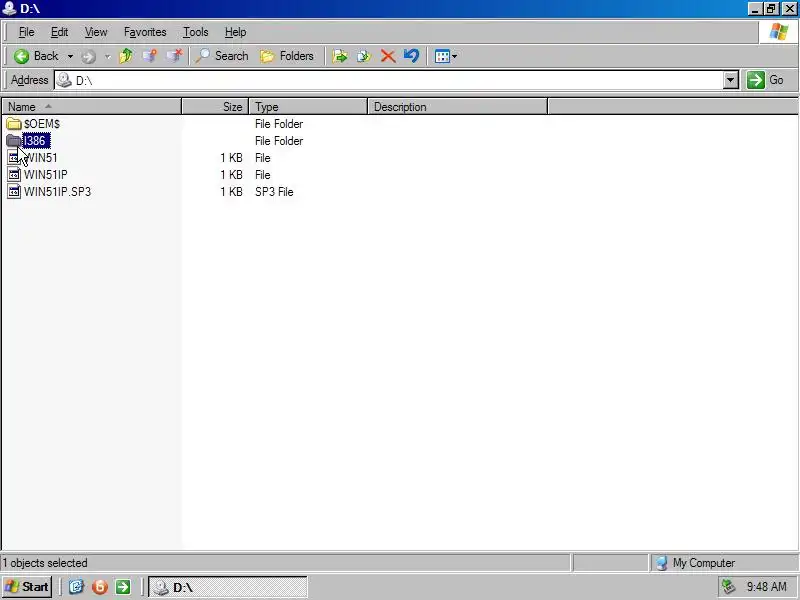The height and width of the screenshot is (600, 800).
Task: Open the Forward history dropdown arrow
Action: tap(108, 57)
